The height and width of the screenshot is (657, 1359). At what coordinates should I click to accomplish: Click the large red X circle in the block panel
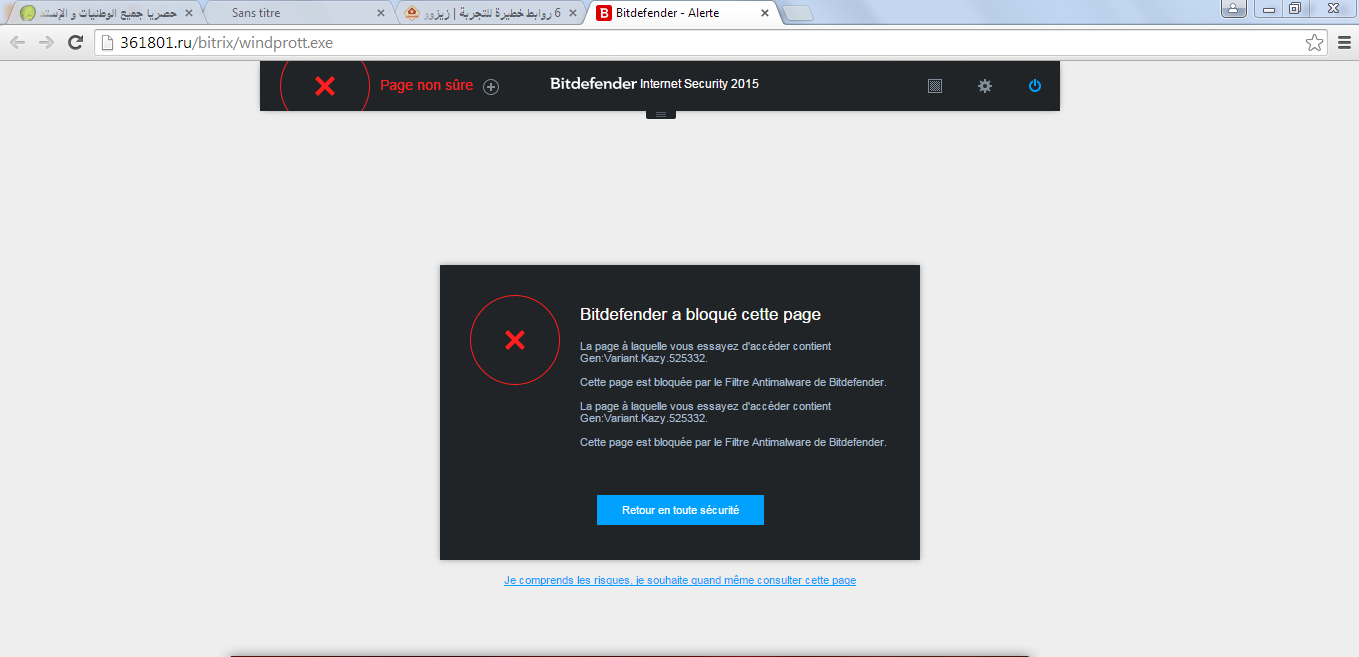click(515, 340)
